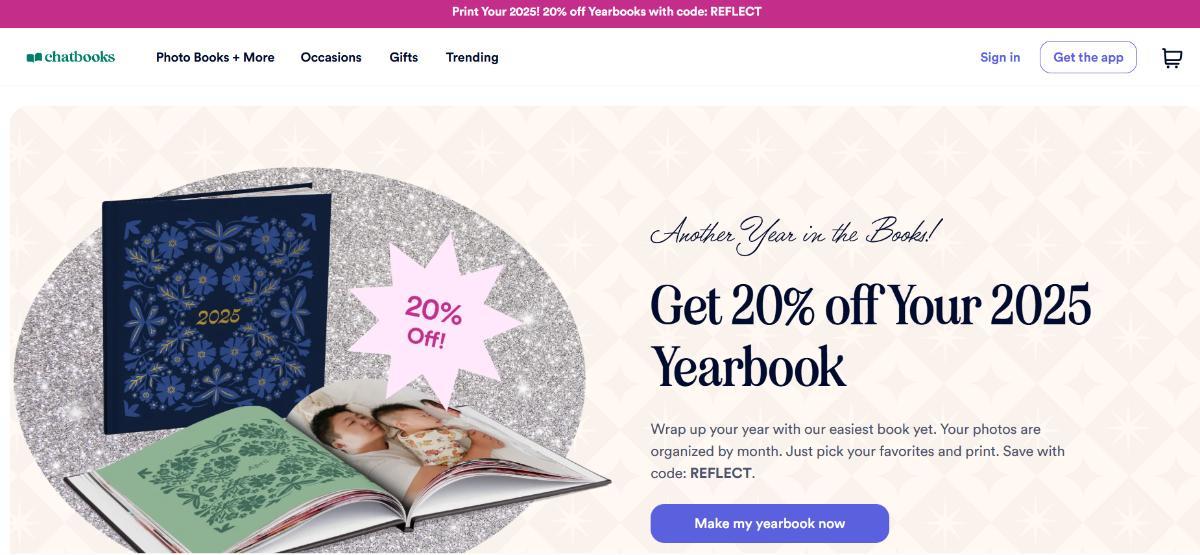The height and width of the screenshot is (555, 1200).
Task: Click the Get 20% off Your 2025 Yearbook heading
Action: (870, 335)
